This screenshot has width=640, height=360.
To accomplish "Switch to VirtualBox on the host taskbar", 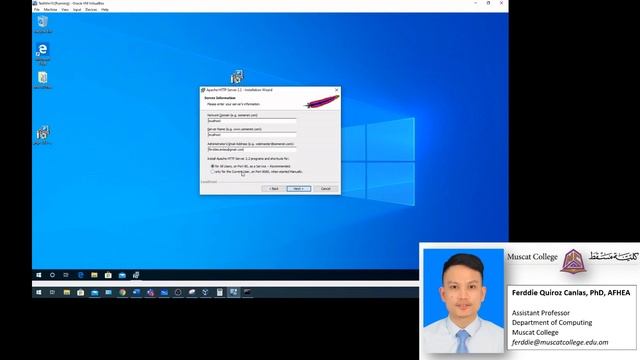I will pos(233,292).
